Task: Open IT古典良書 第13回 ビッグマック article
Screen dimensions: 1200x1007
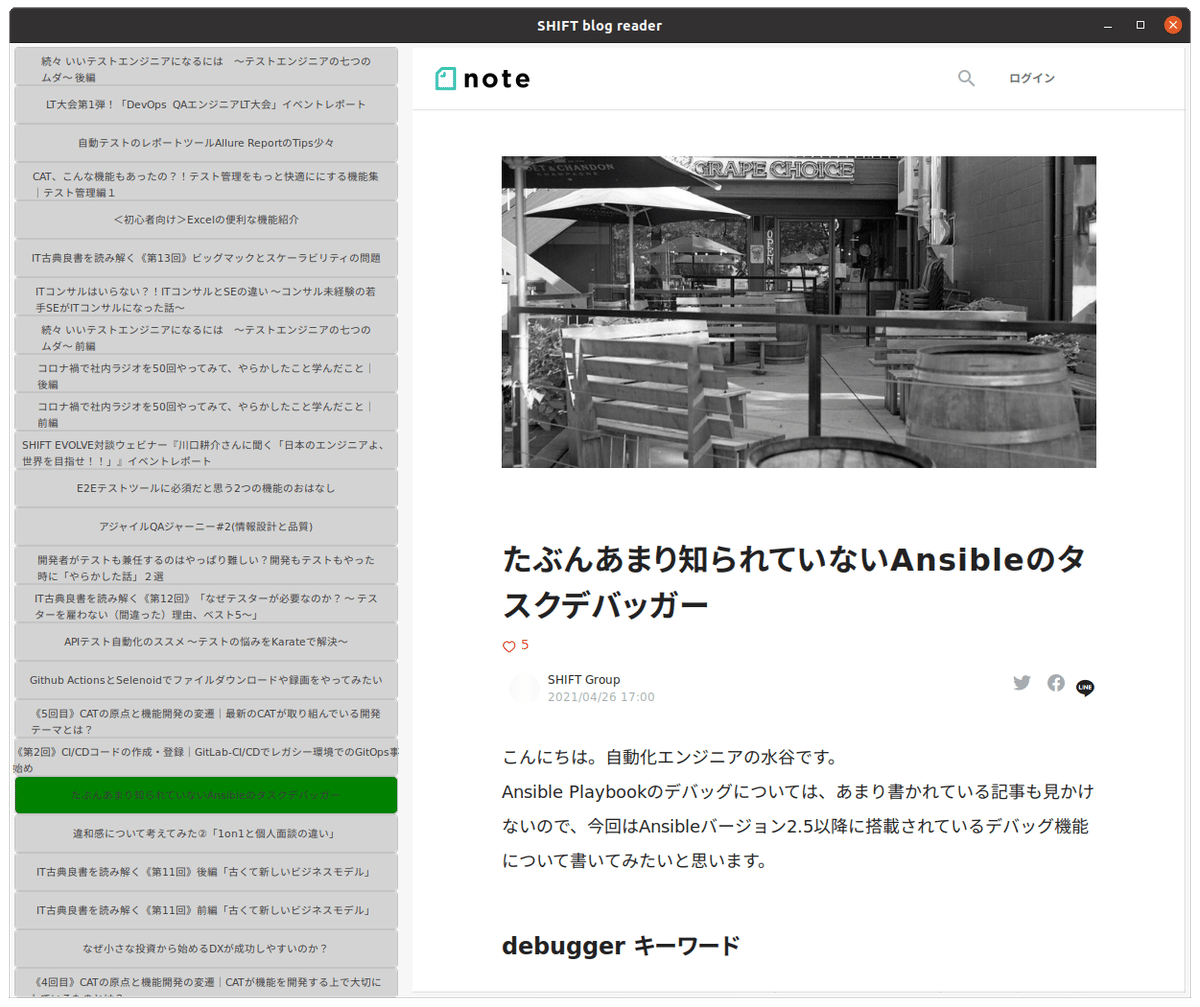Action: [x=206, y=258]
